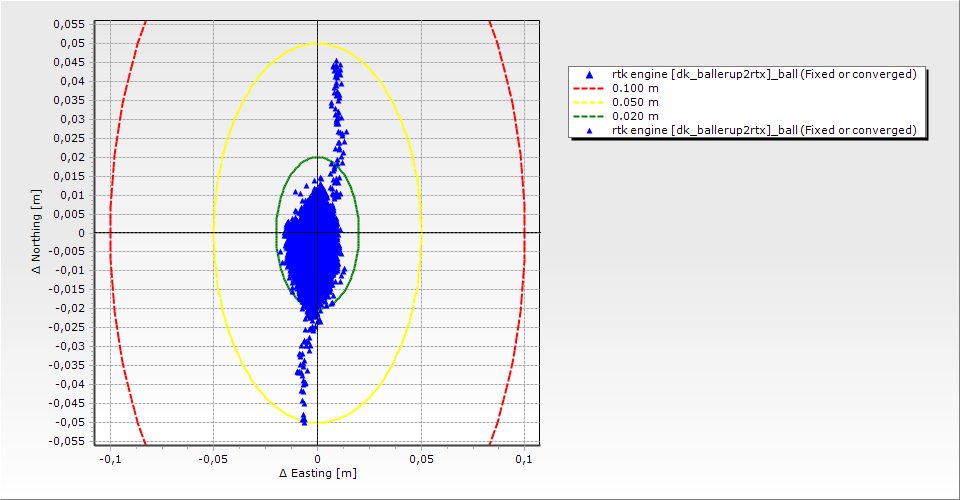Image resolution: width=960 pixels, height=500 pixels.
Task: Click the -0,025 Northing tick label
Action: (67, 327)
